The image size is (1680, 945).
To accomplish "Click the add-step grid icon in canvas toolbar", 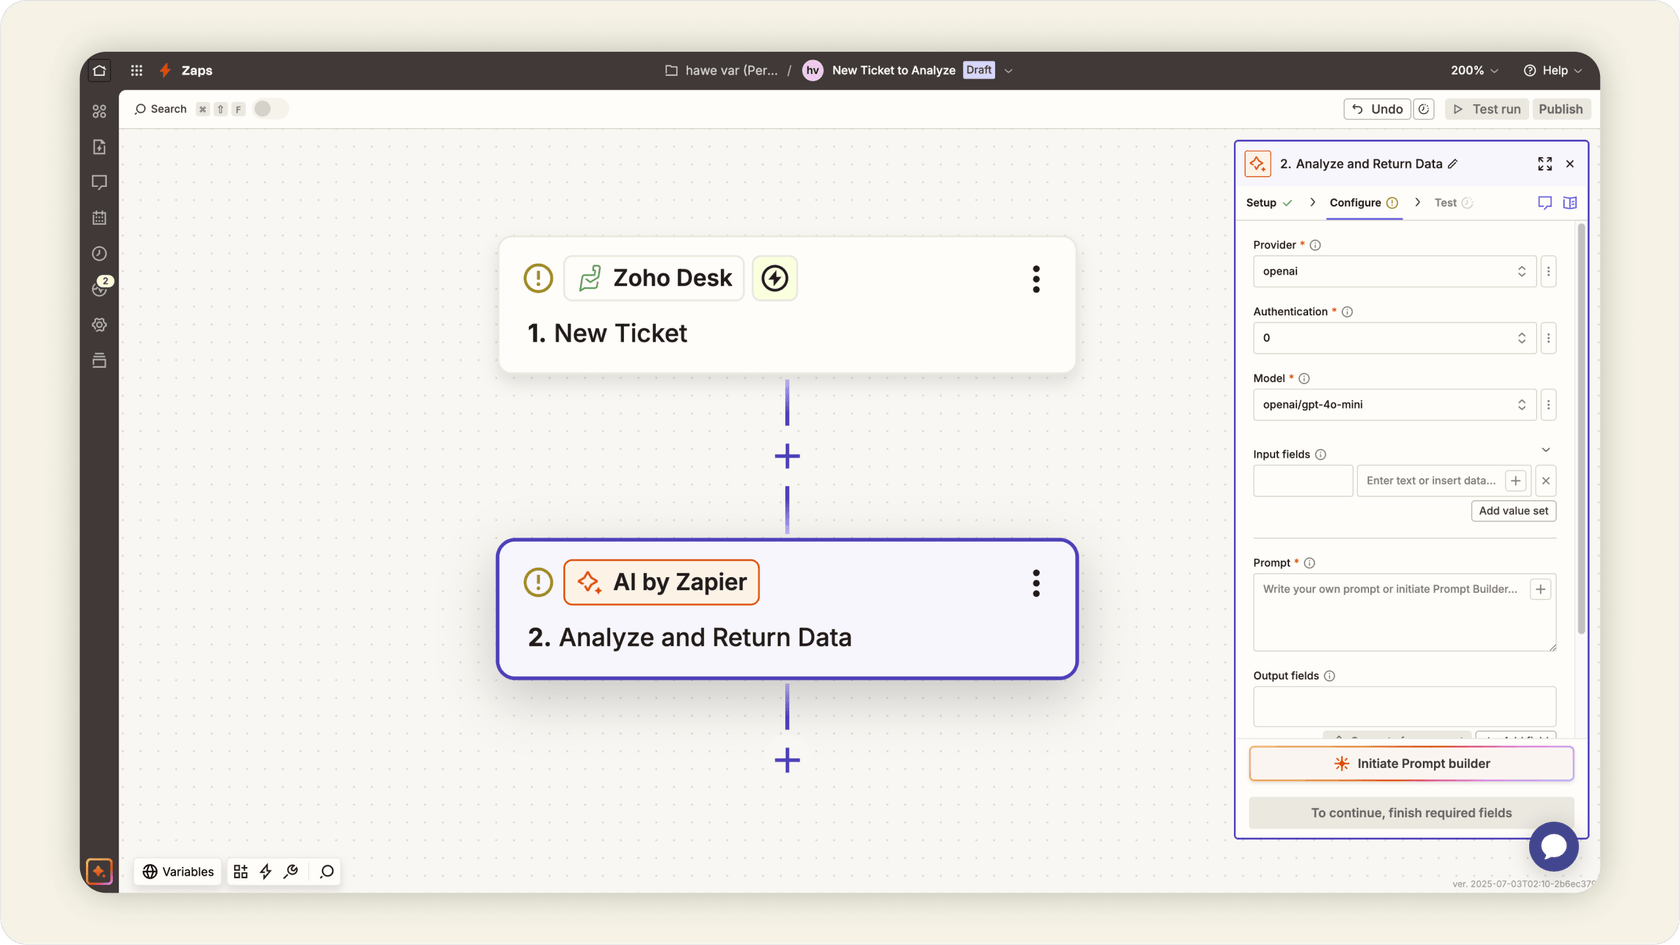I will click(240, 871).
